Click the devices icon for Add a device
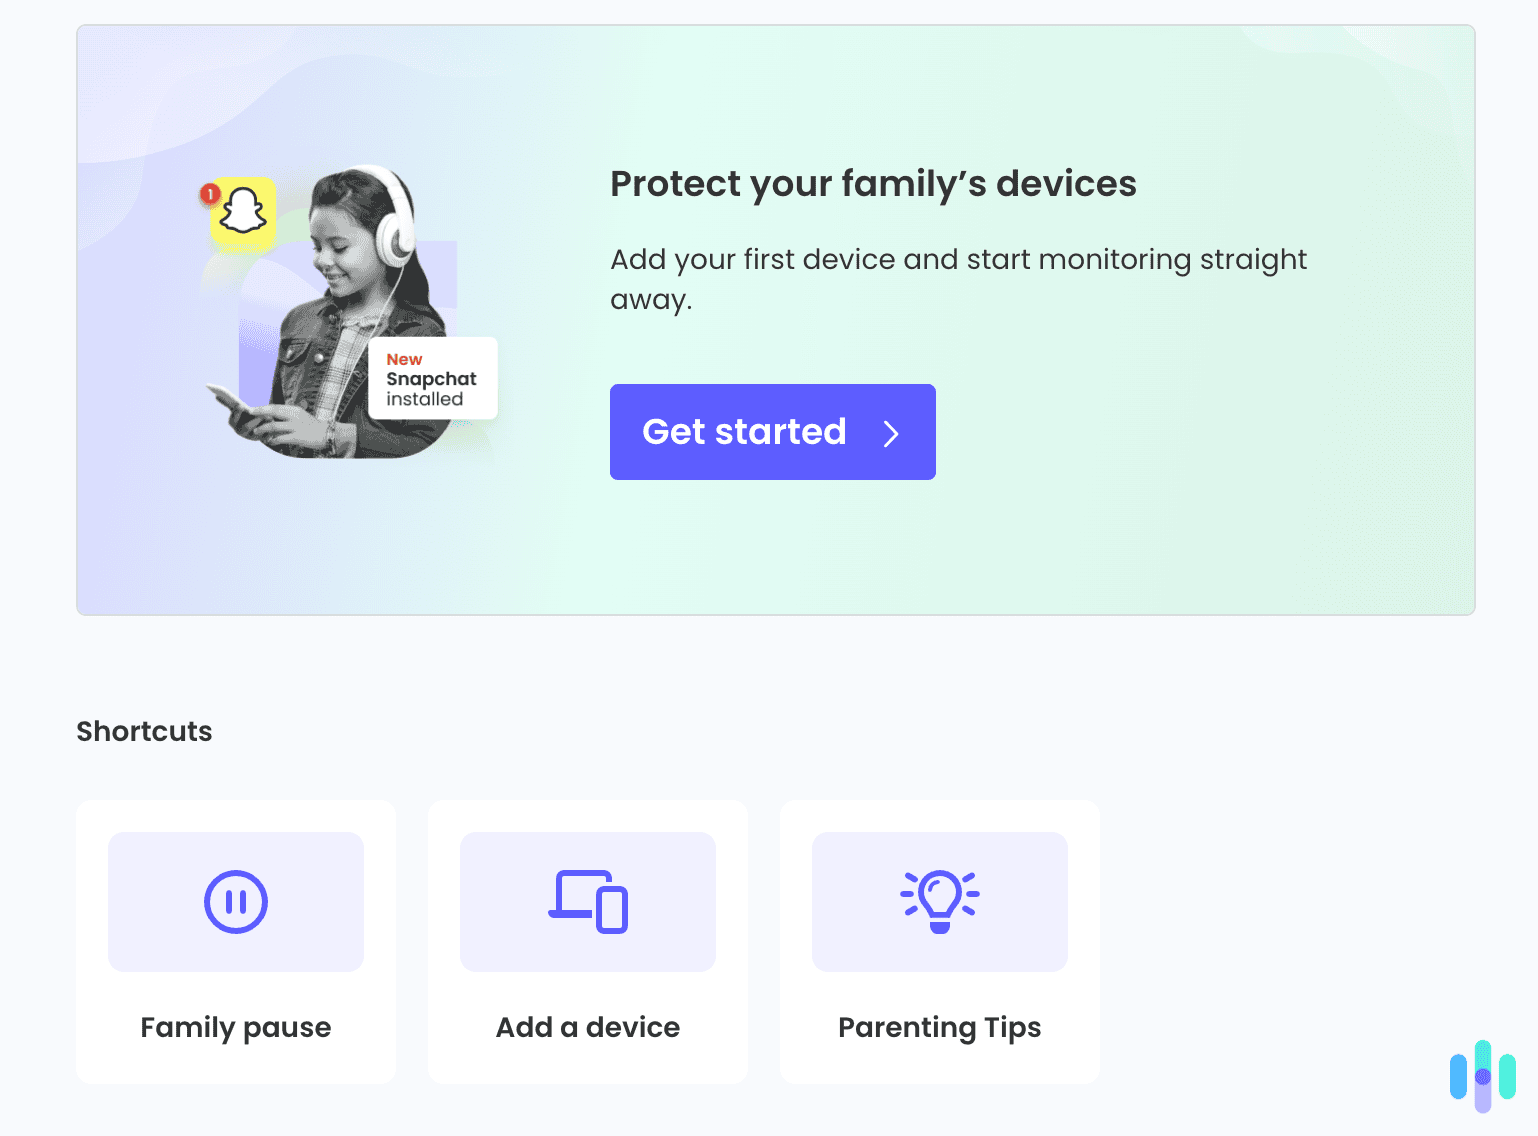The width and height of the screenshot is (1538, 1136). (588, 902)
